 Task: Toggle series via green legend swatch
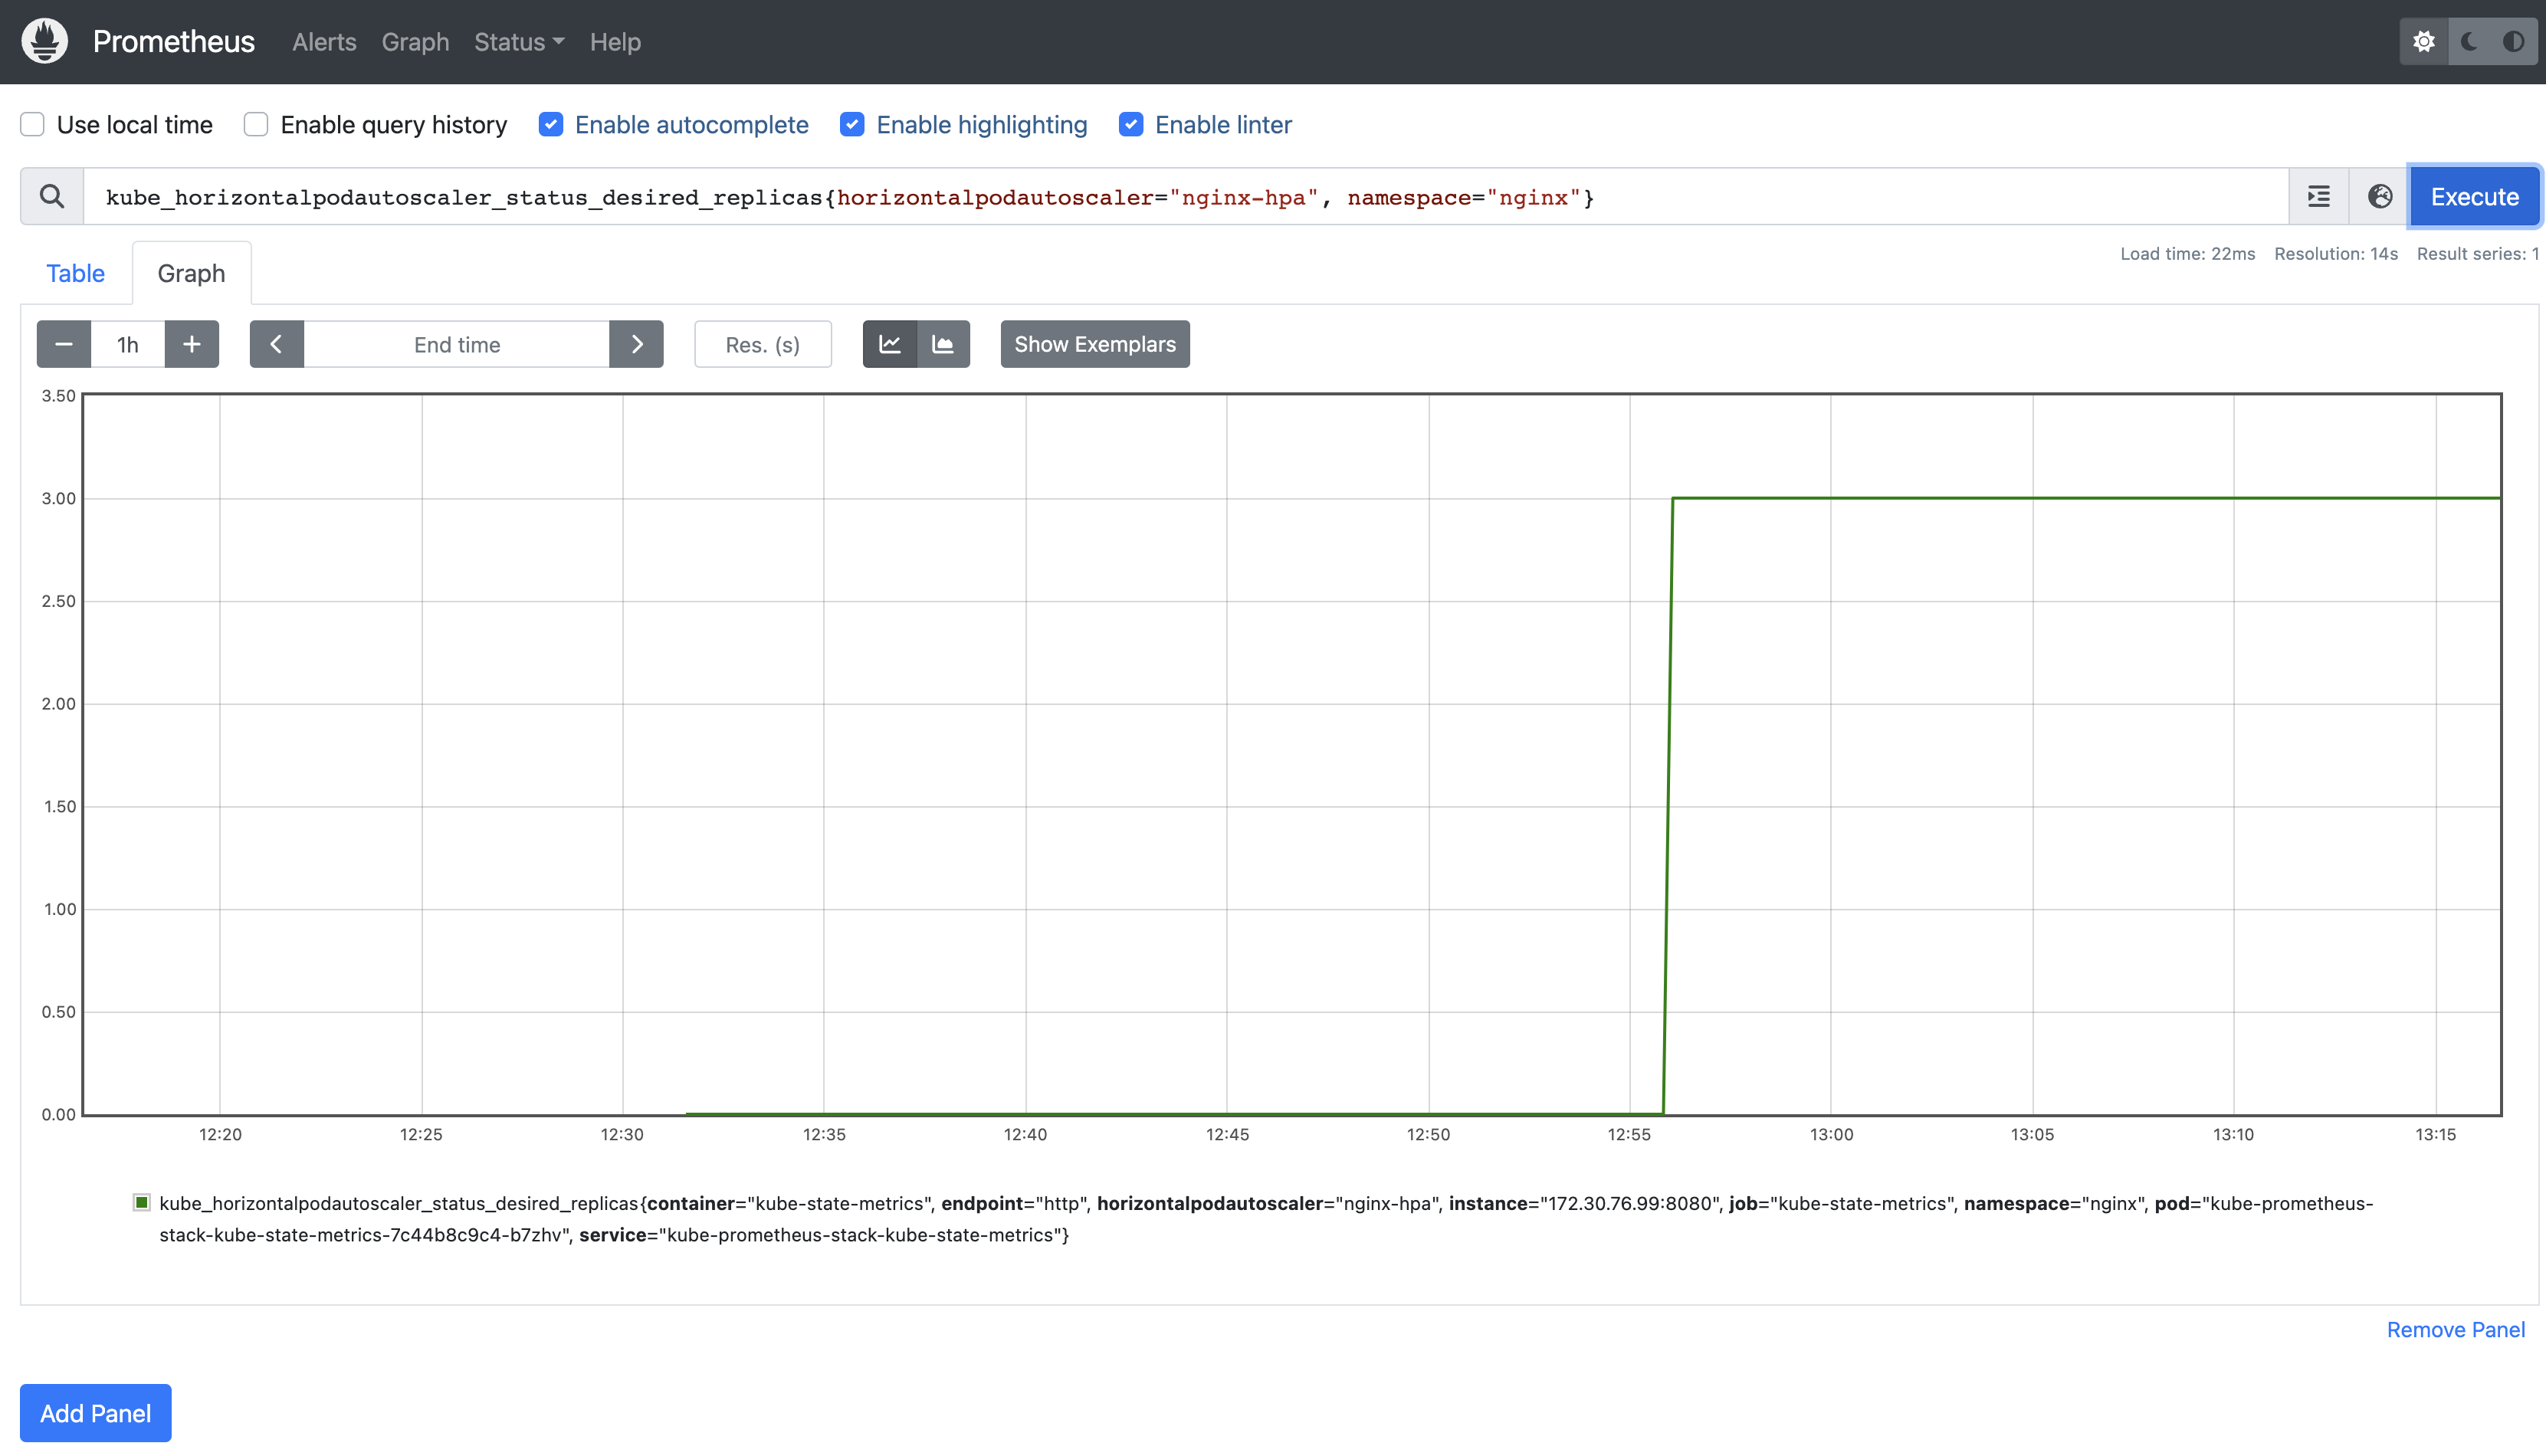pyautogui.click(x=142, y=1202)
